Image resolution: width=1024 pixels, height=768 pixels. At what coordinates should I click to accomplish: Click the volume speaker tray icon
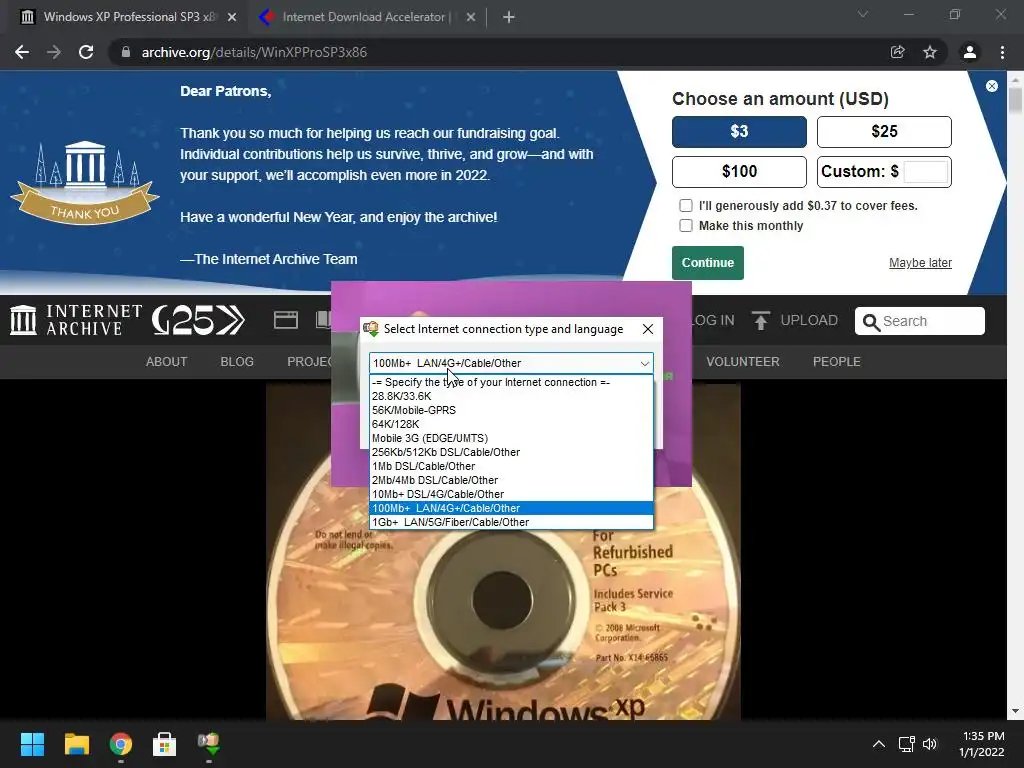(x=929, y=744)
